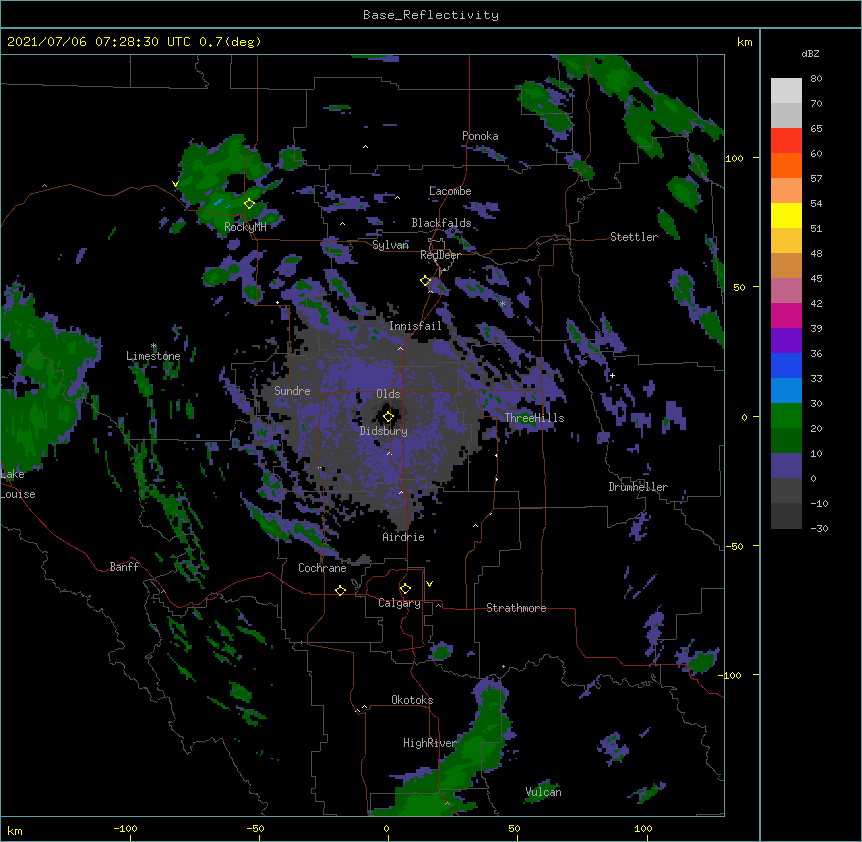Click the ThreeHills city label
This screenshot has height=842, width=862.
[x=534, y=418]
